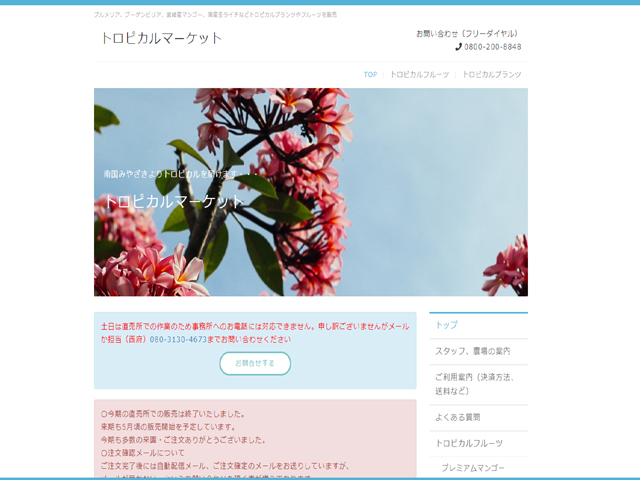This screenshot has height=480, width=640.
Task: Open よくある質問 in the sidebar
Action: pos(478,418)
